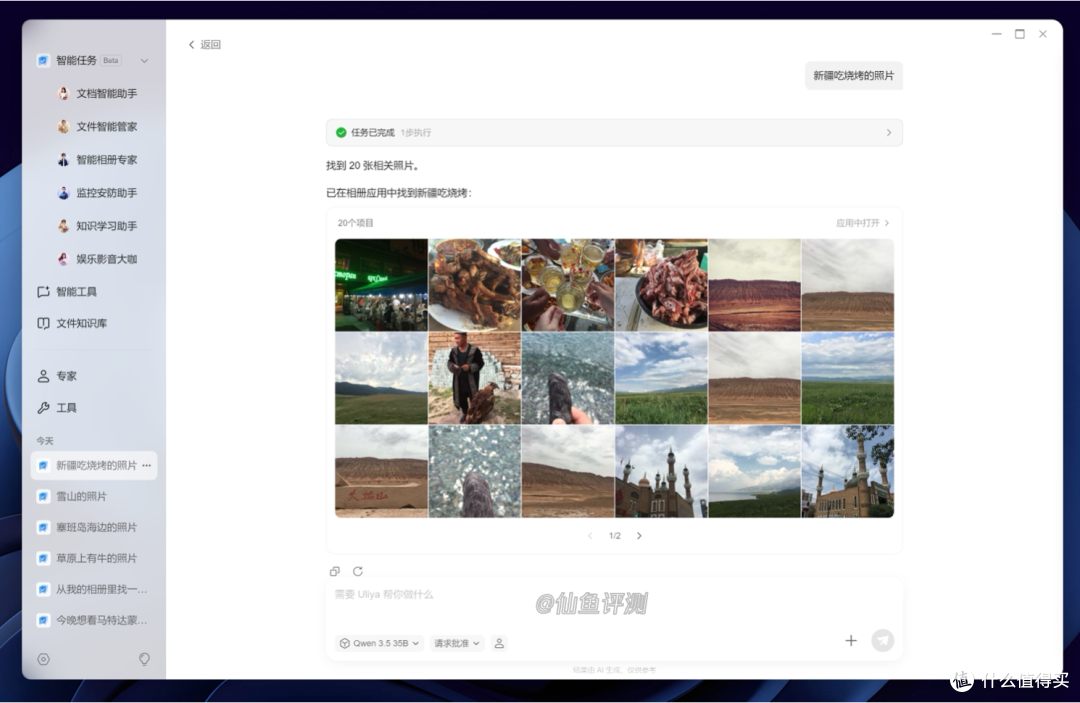The width and height of the screenshot is (1080, 703).
Task: Open the man with eagle photo
Action: pyautogui.click(x=475, y=378)
